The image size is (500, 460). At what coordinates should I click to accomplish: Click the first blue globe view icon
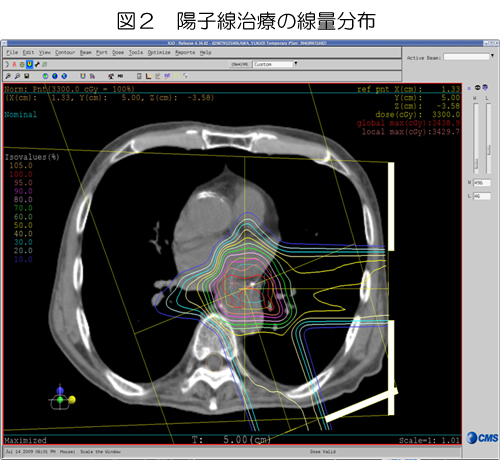click(45, 76)
